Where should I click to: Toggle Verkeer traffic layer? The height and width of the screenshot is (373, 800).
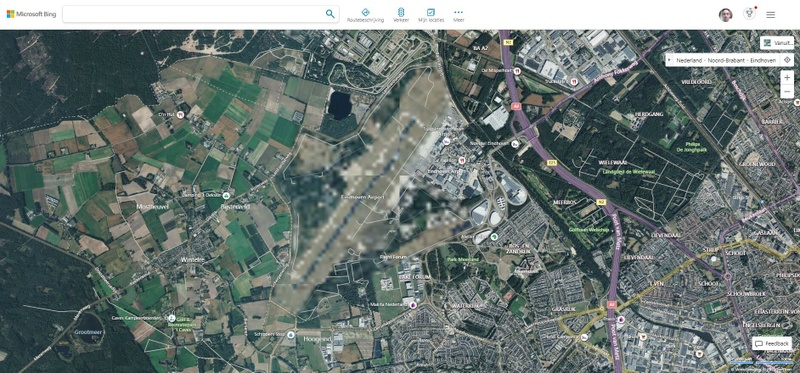[x=401, y=15]
